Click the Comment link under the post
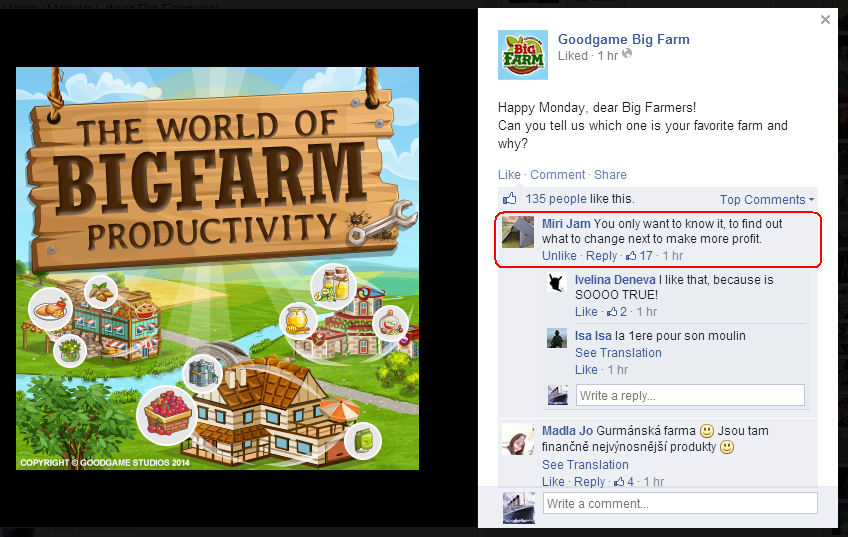The width and height of the screenshot is (848, 537). (557, 175)
